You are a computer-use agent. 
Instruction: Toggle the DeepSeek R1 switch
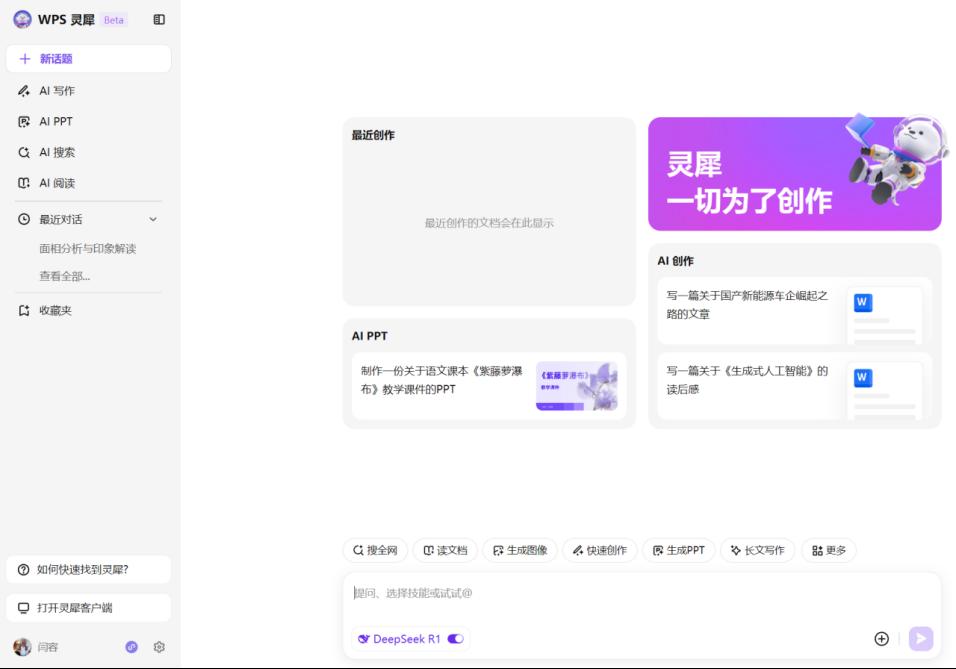pos(455,639)
